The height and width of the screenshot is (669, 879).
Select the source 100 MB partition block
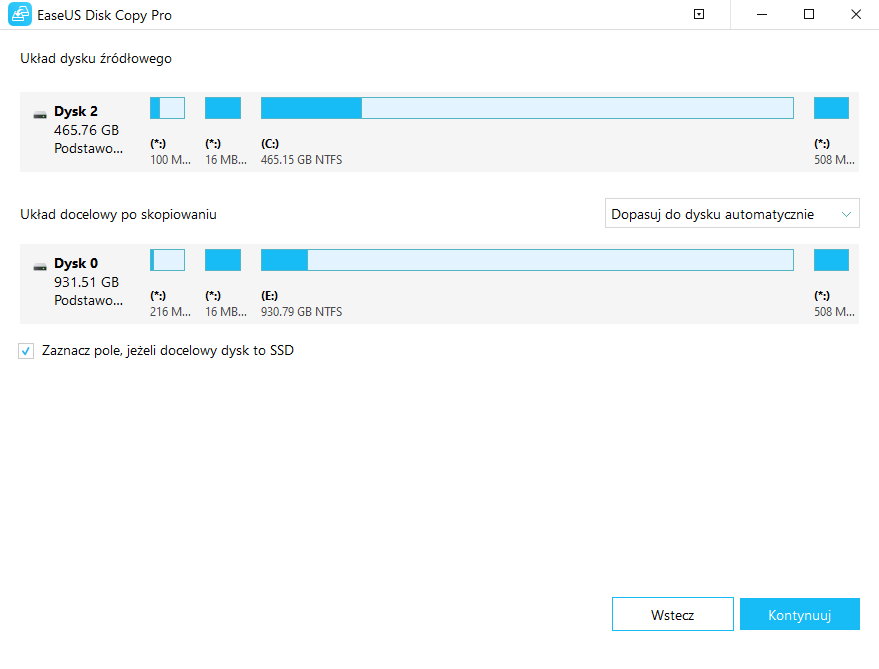coord(167,108)
